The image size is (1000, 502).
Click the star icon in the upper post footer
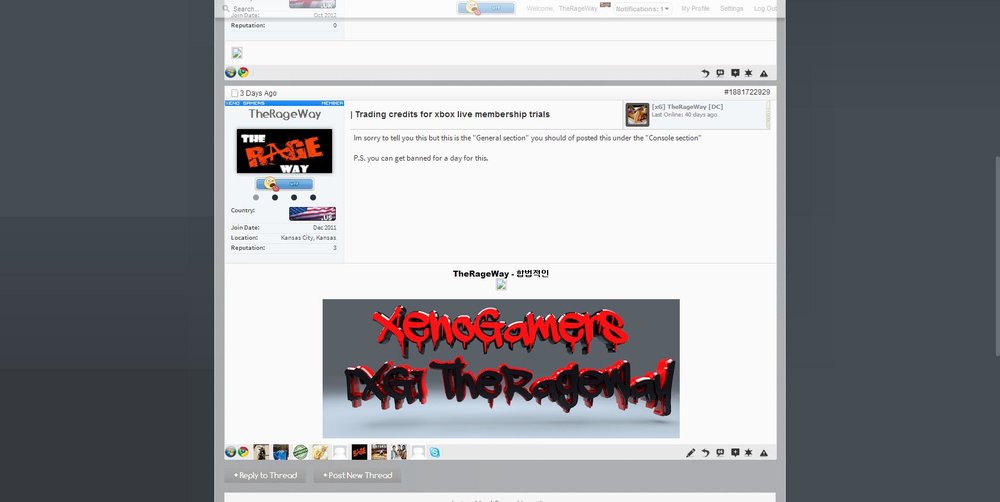[x=749, y=73]
